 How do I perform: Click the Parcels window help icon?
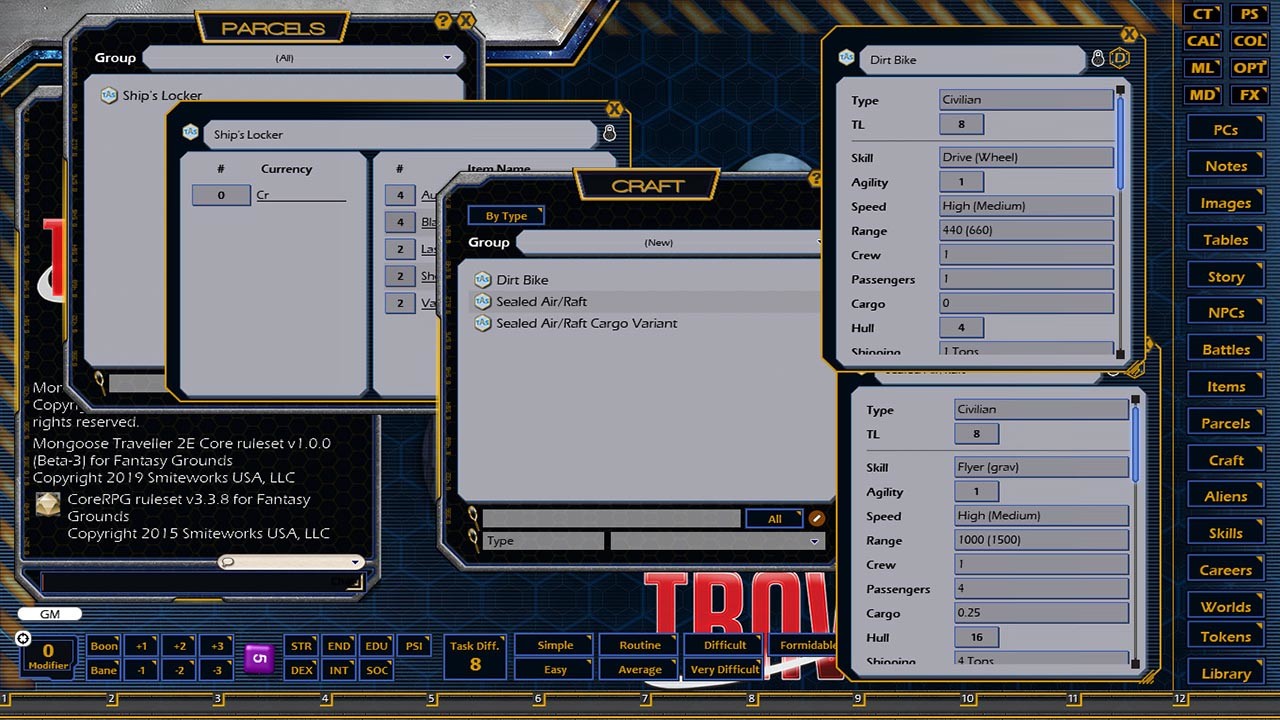tap(444, 21)
